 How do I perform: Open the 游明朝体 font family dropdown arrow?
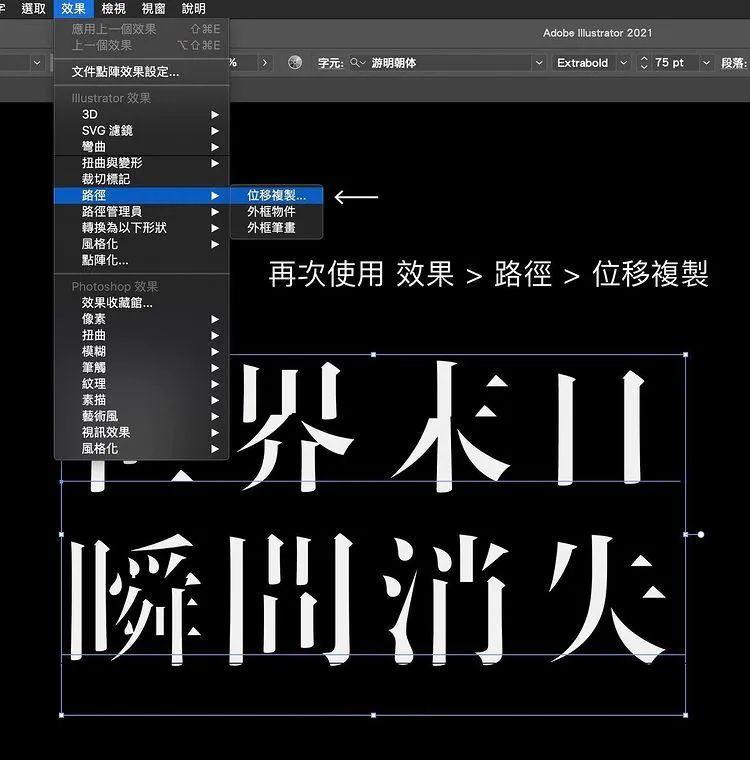[x=538, y=62]
